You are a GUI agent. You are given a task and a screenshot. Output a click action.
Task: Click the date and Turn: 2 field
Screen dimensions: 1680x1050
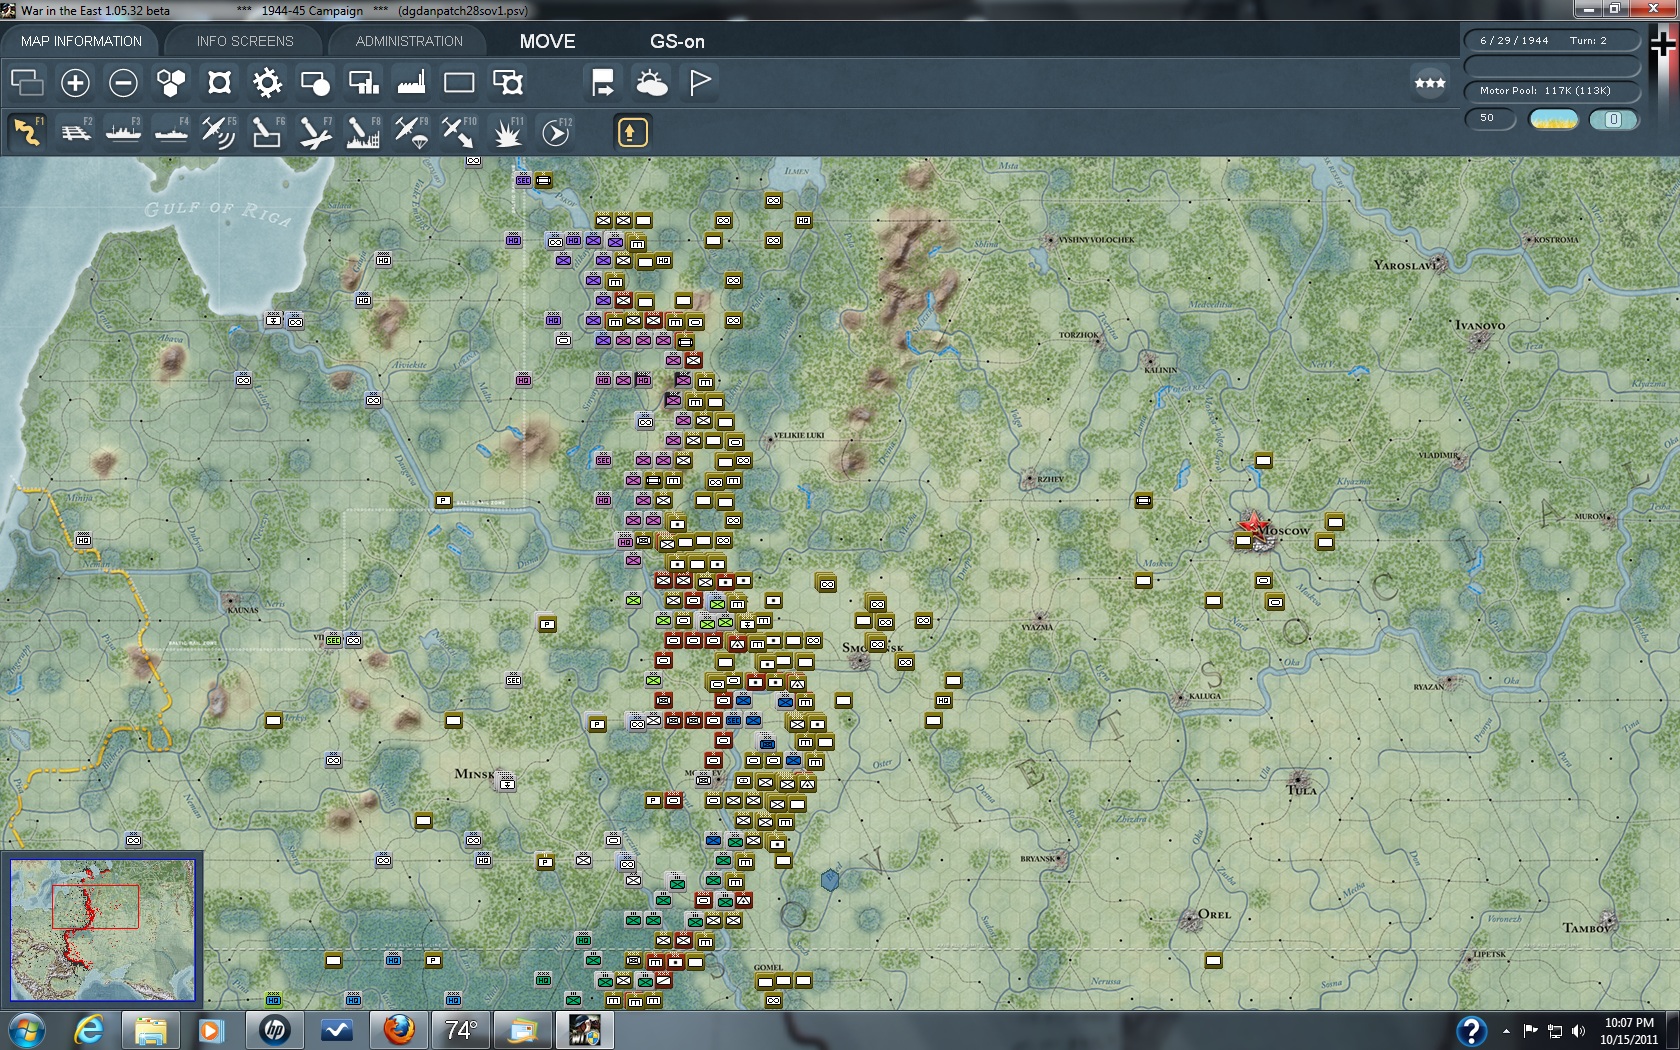1552,41
